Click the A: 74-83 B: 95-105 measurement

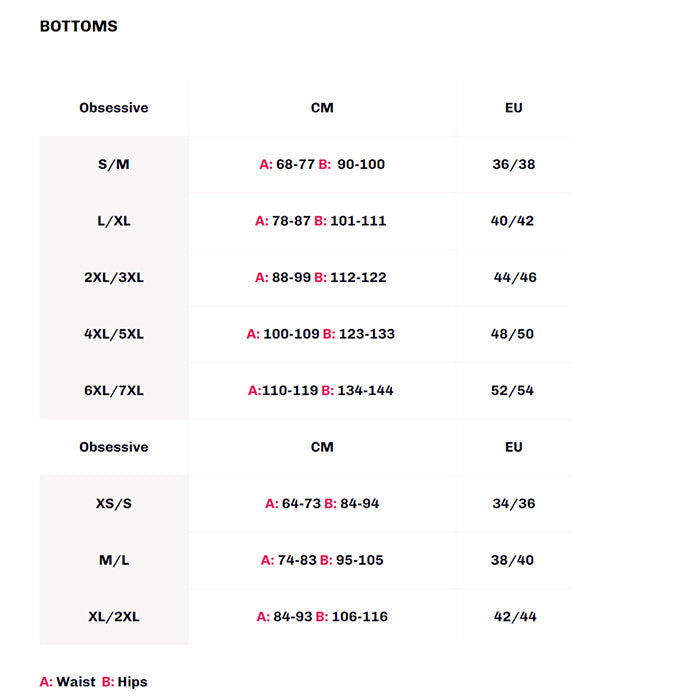tap(322, 560)
